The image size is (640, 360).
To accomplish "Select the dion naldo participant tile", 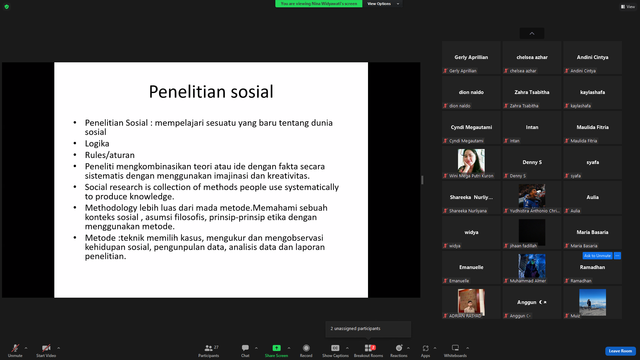I will pos(471,93).
